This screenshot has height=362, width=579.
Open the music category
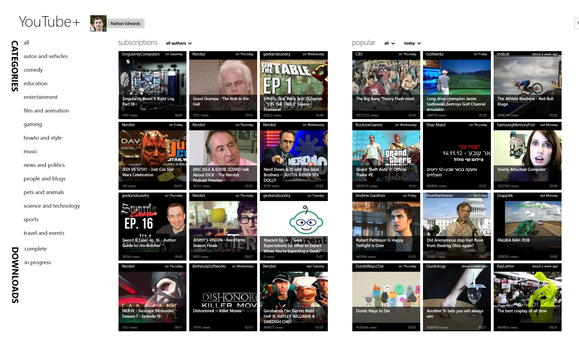30,151
